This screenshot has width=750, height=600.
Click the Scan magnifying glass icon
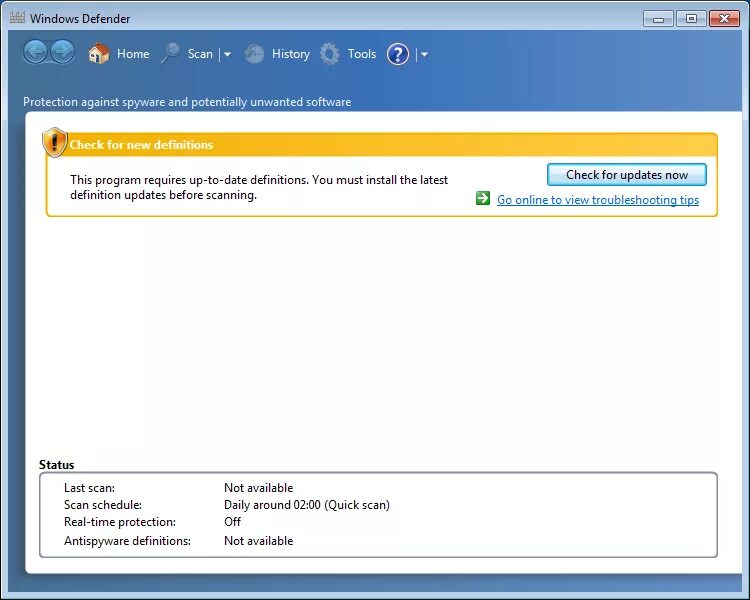170,53
